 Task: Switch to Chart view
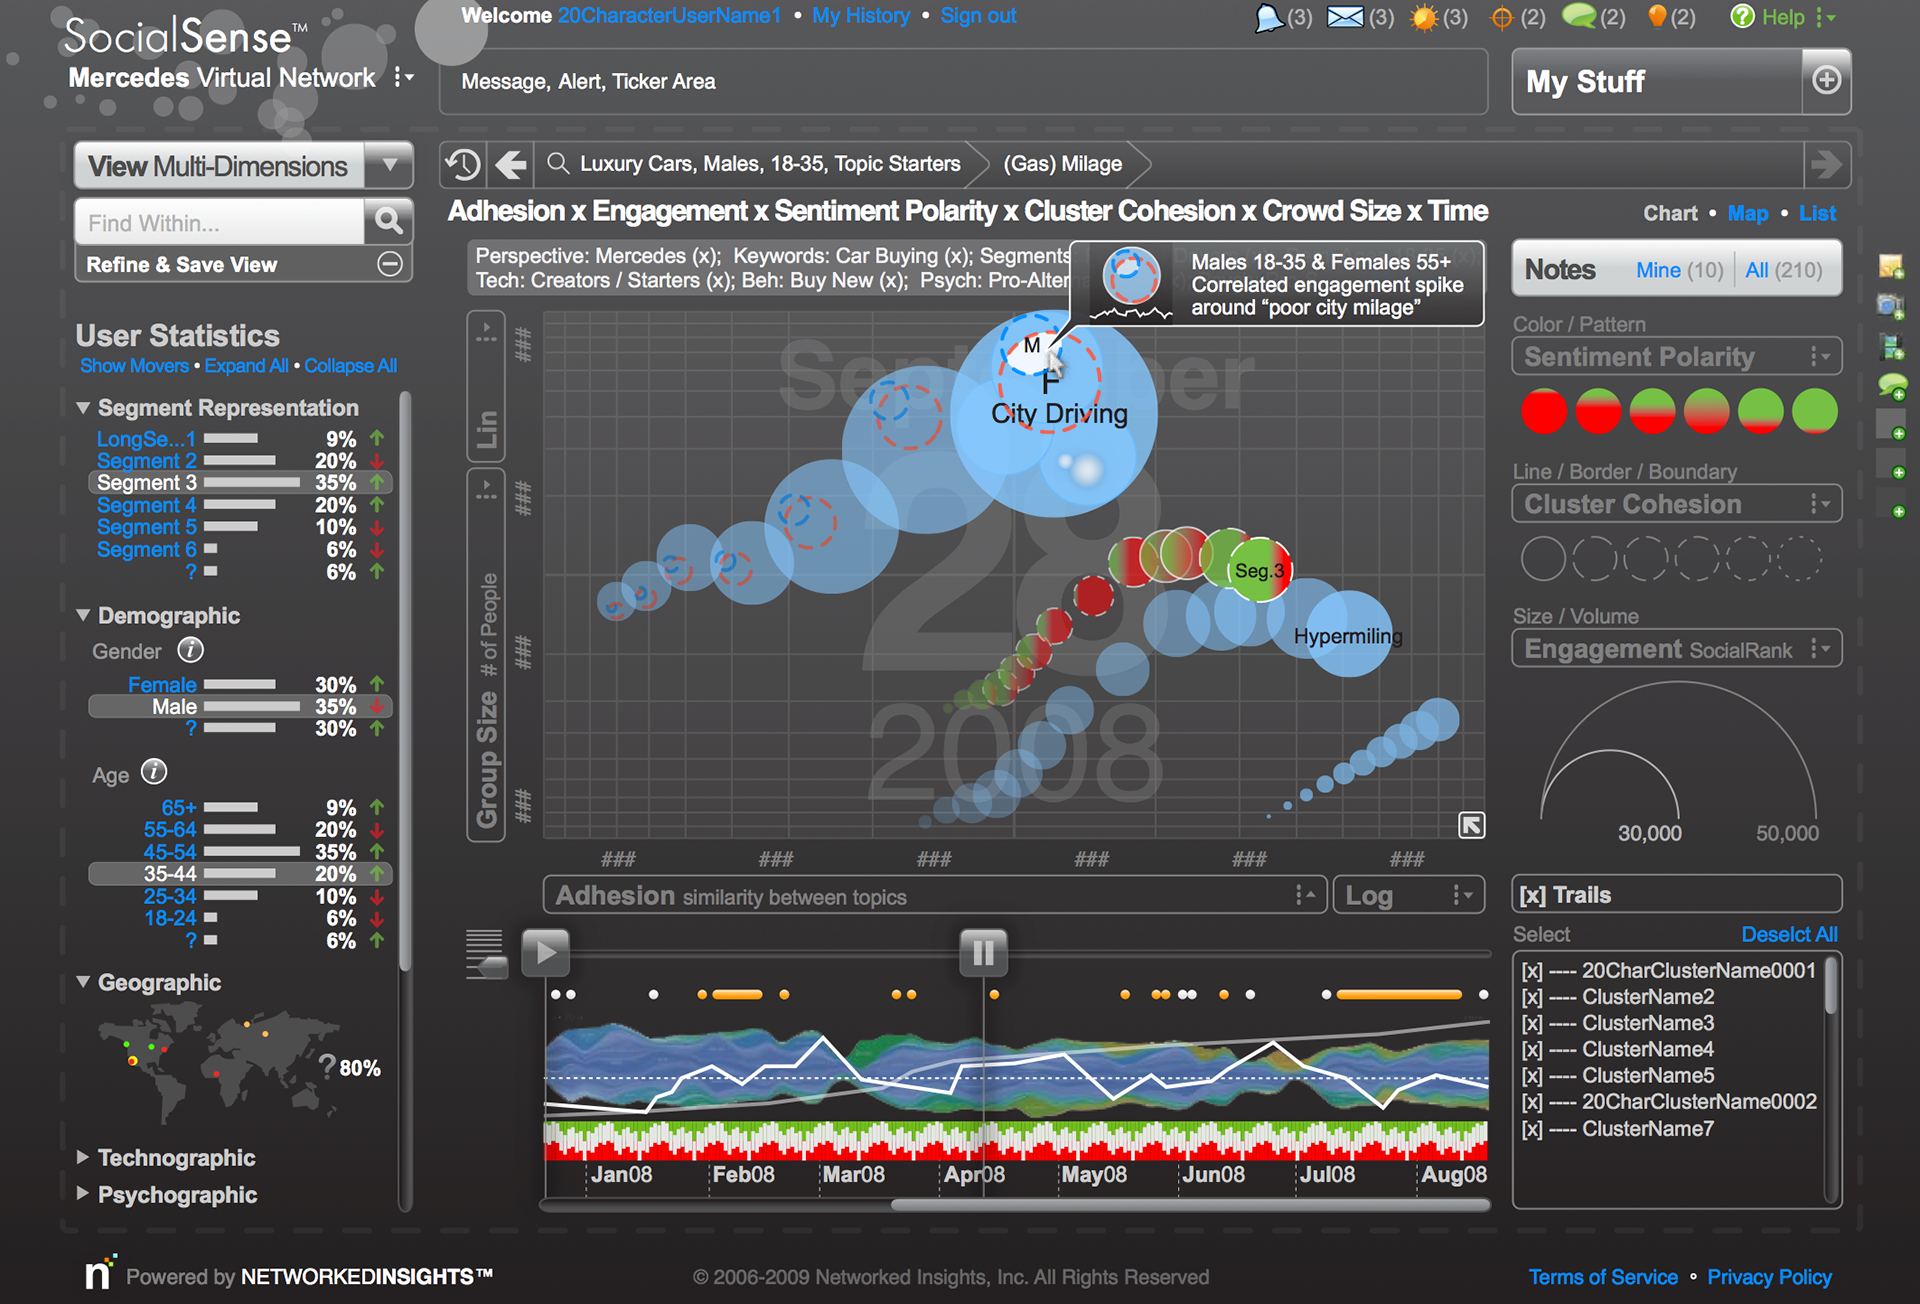(x=1670, y=213)
